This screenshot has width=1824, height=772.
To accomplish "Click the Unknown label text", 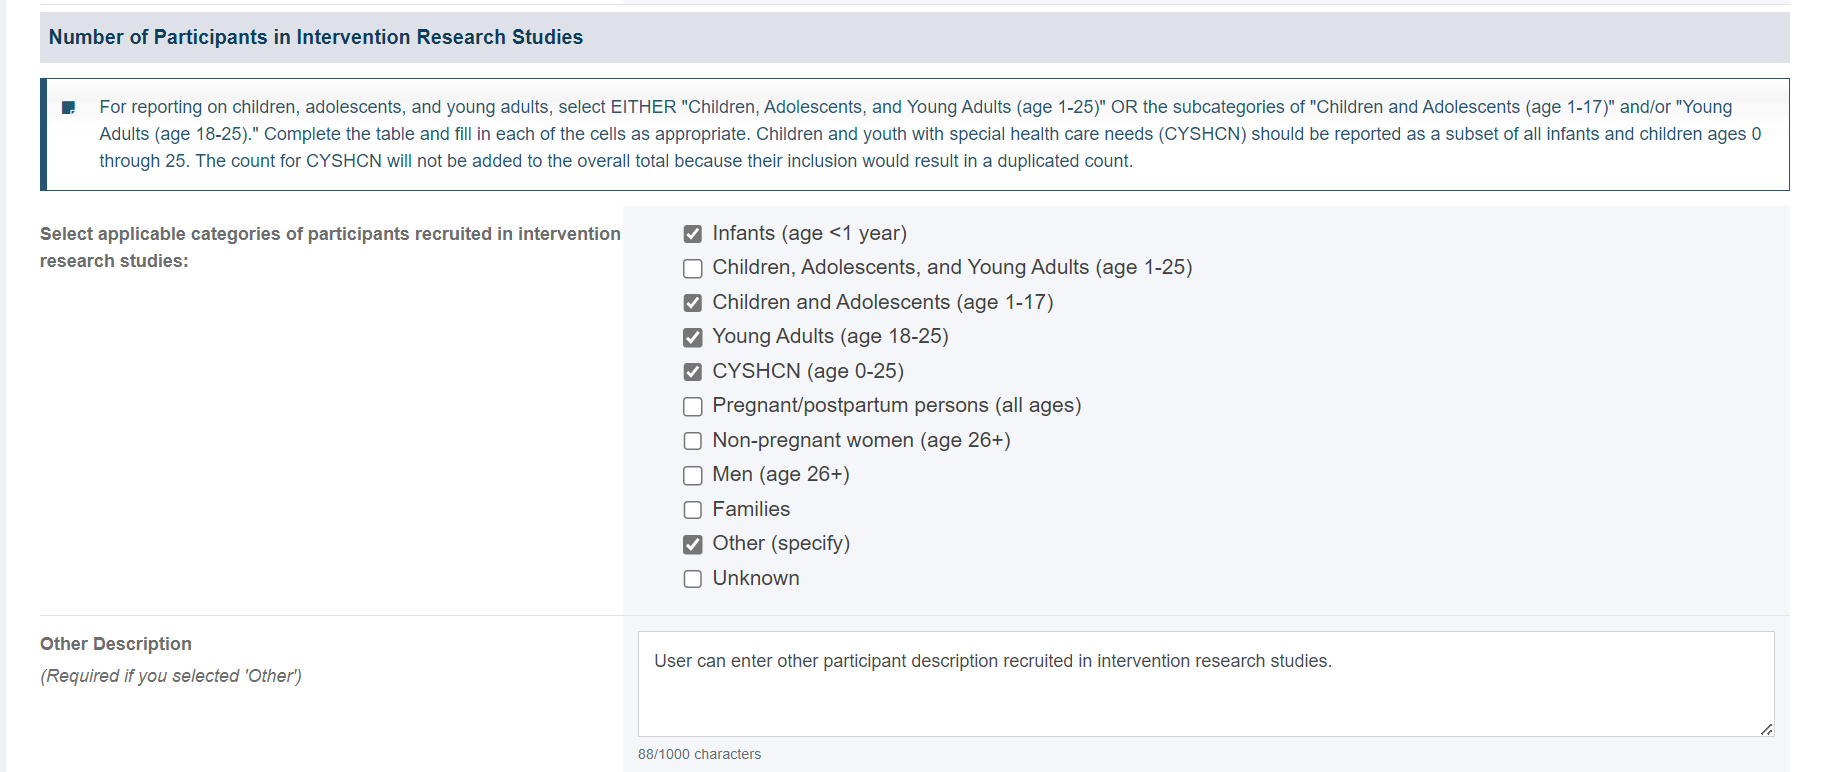I will [x=756, y=578].
